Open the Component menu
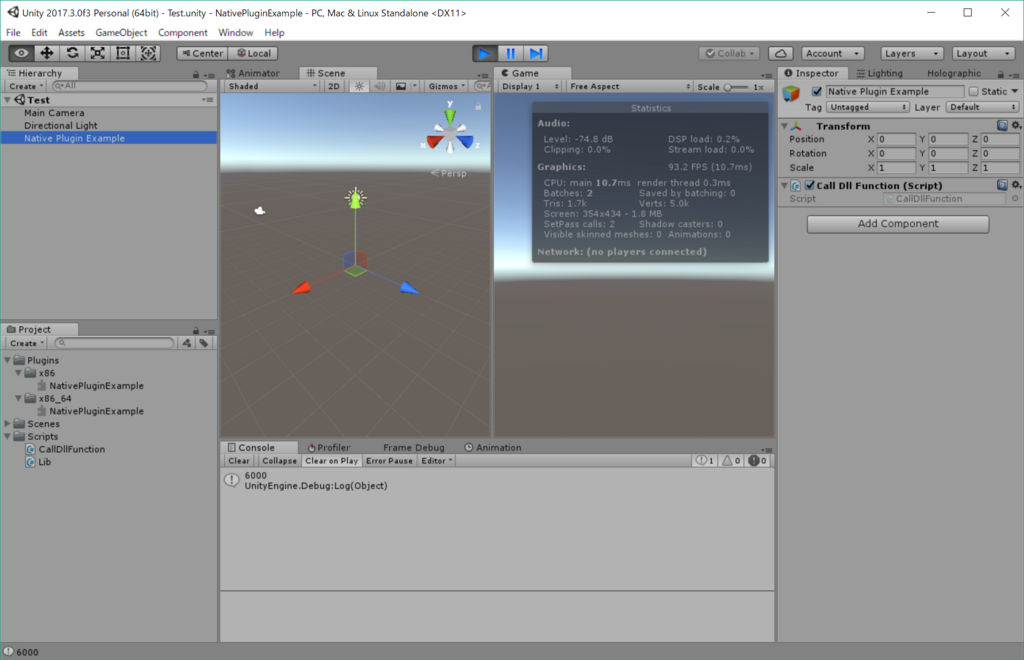1024x660 pixels. pyautogui.click(x=182, y=33)
